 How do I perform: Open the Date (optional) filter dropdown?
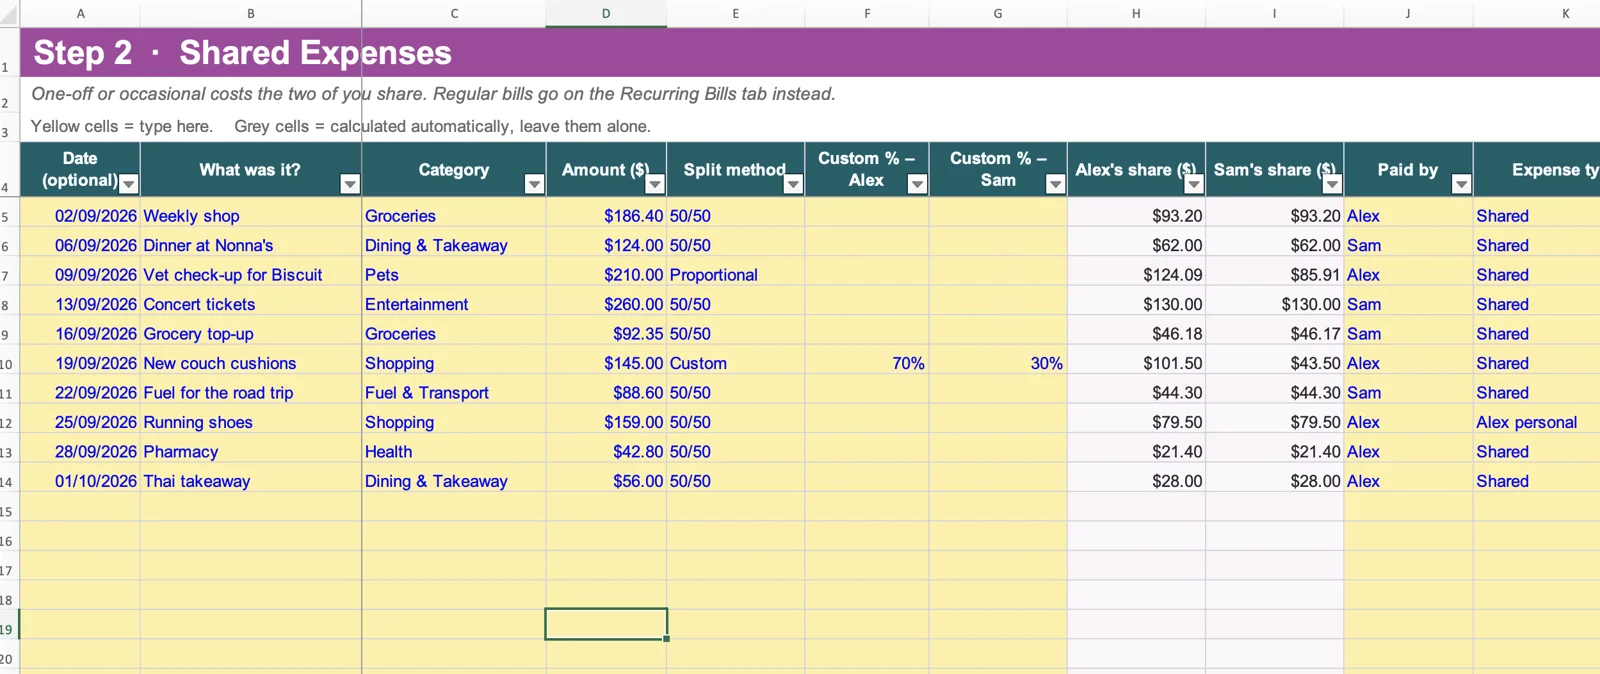[x=128, y=184]
